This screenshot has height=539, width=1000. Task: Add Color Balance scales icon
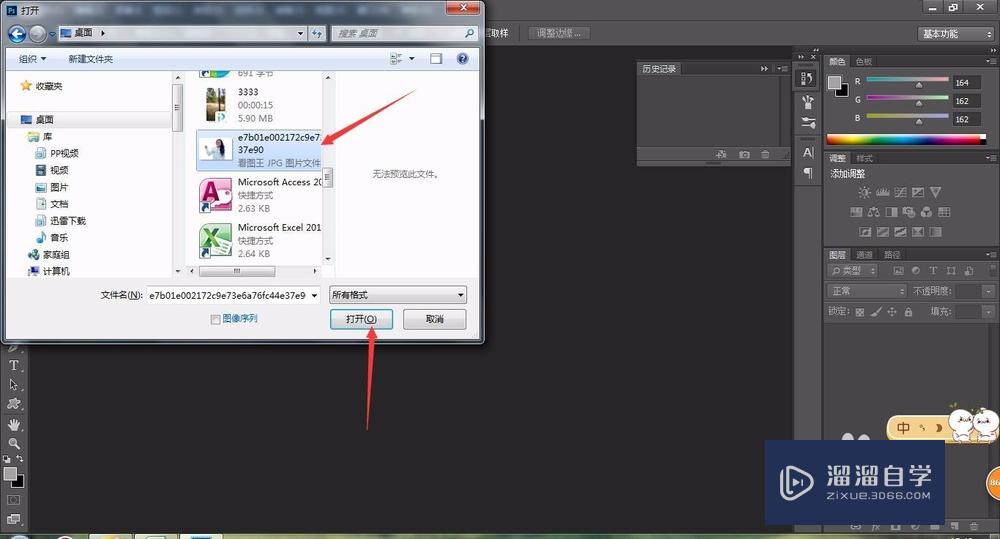pyautogui.click(x=874, y=212)
